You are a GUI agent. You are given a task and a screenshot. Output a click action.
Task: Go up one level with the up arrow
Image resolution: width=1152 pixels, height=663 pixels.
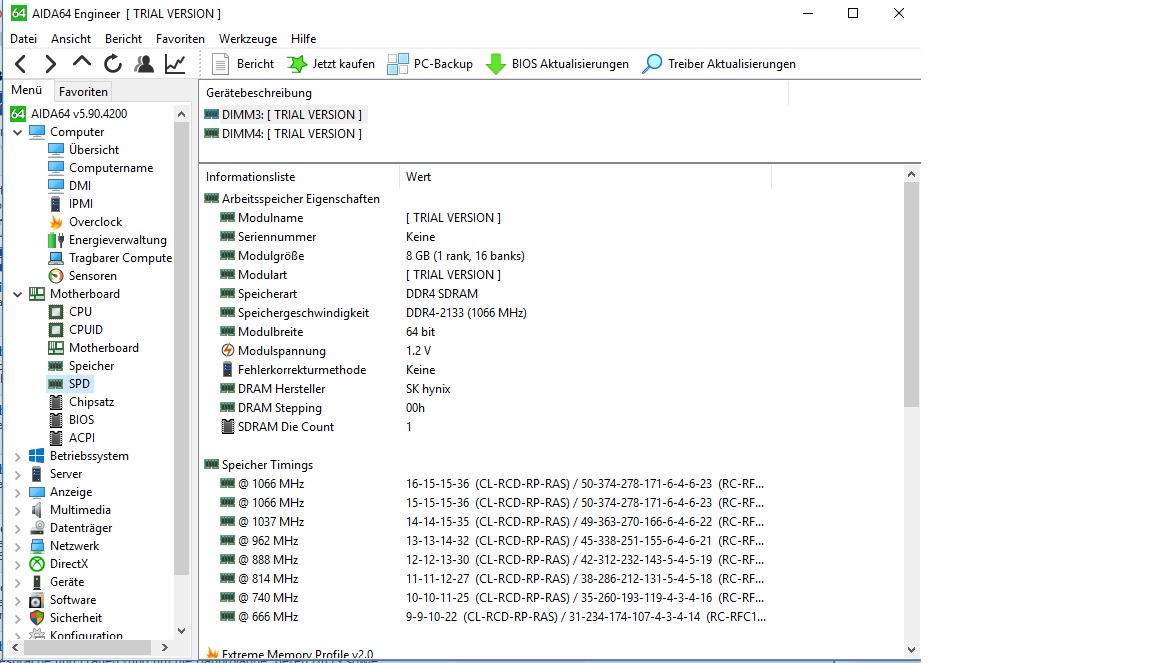pos(82,62)
